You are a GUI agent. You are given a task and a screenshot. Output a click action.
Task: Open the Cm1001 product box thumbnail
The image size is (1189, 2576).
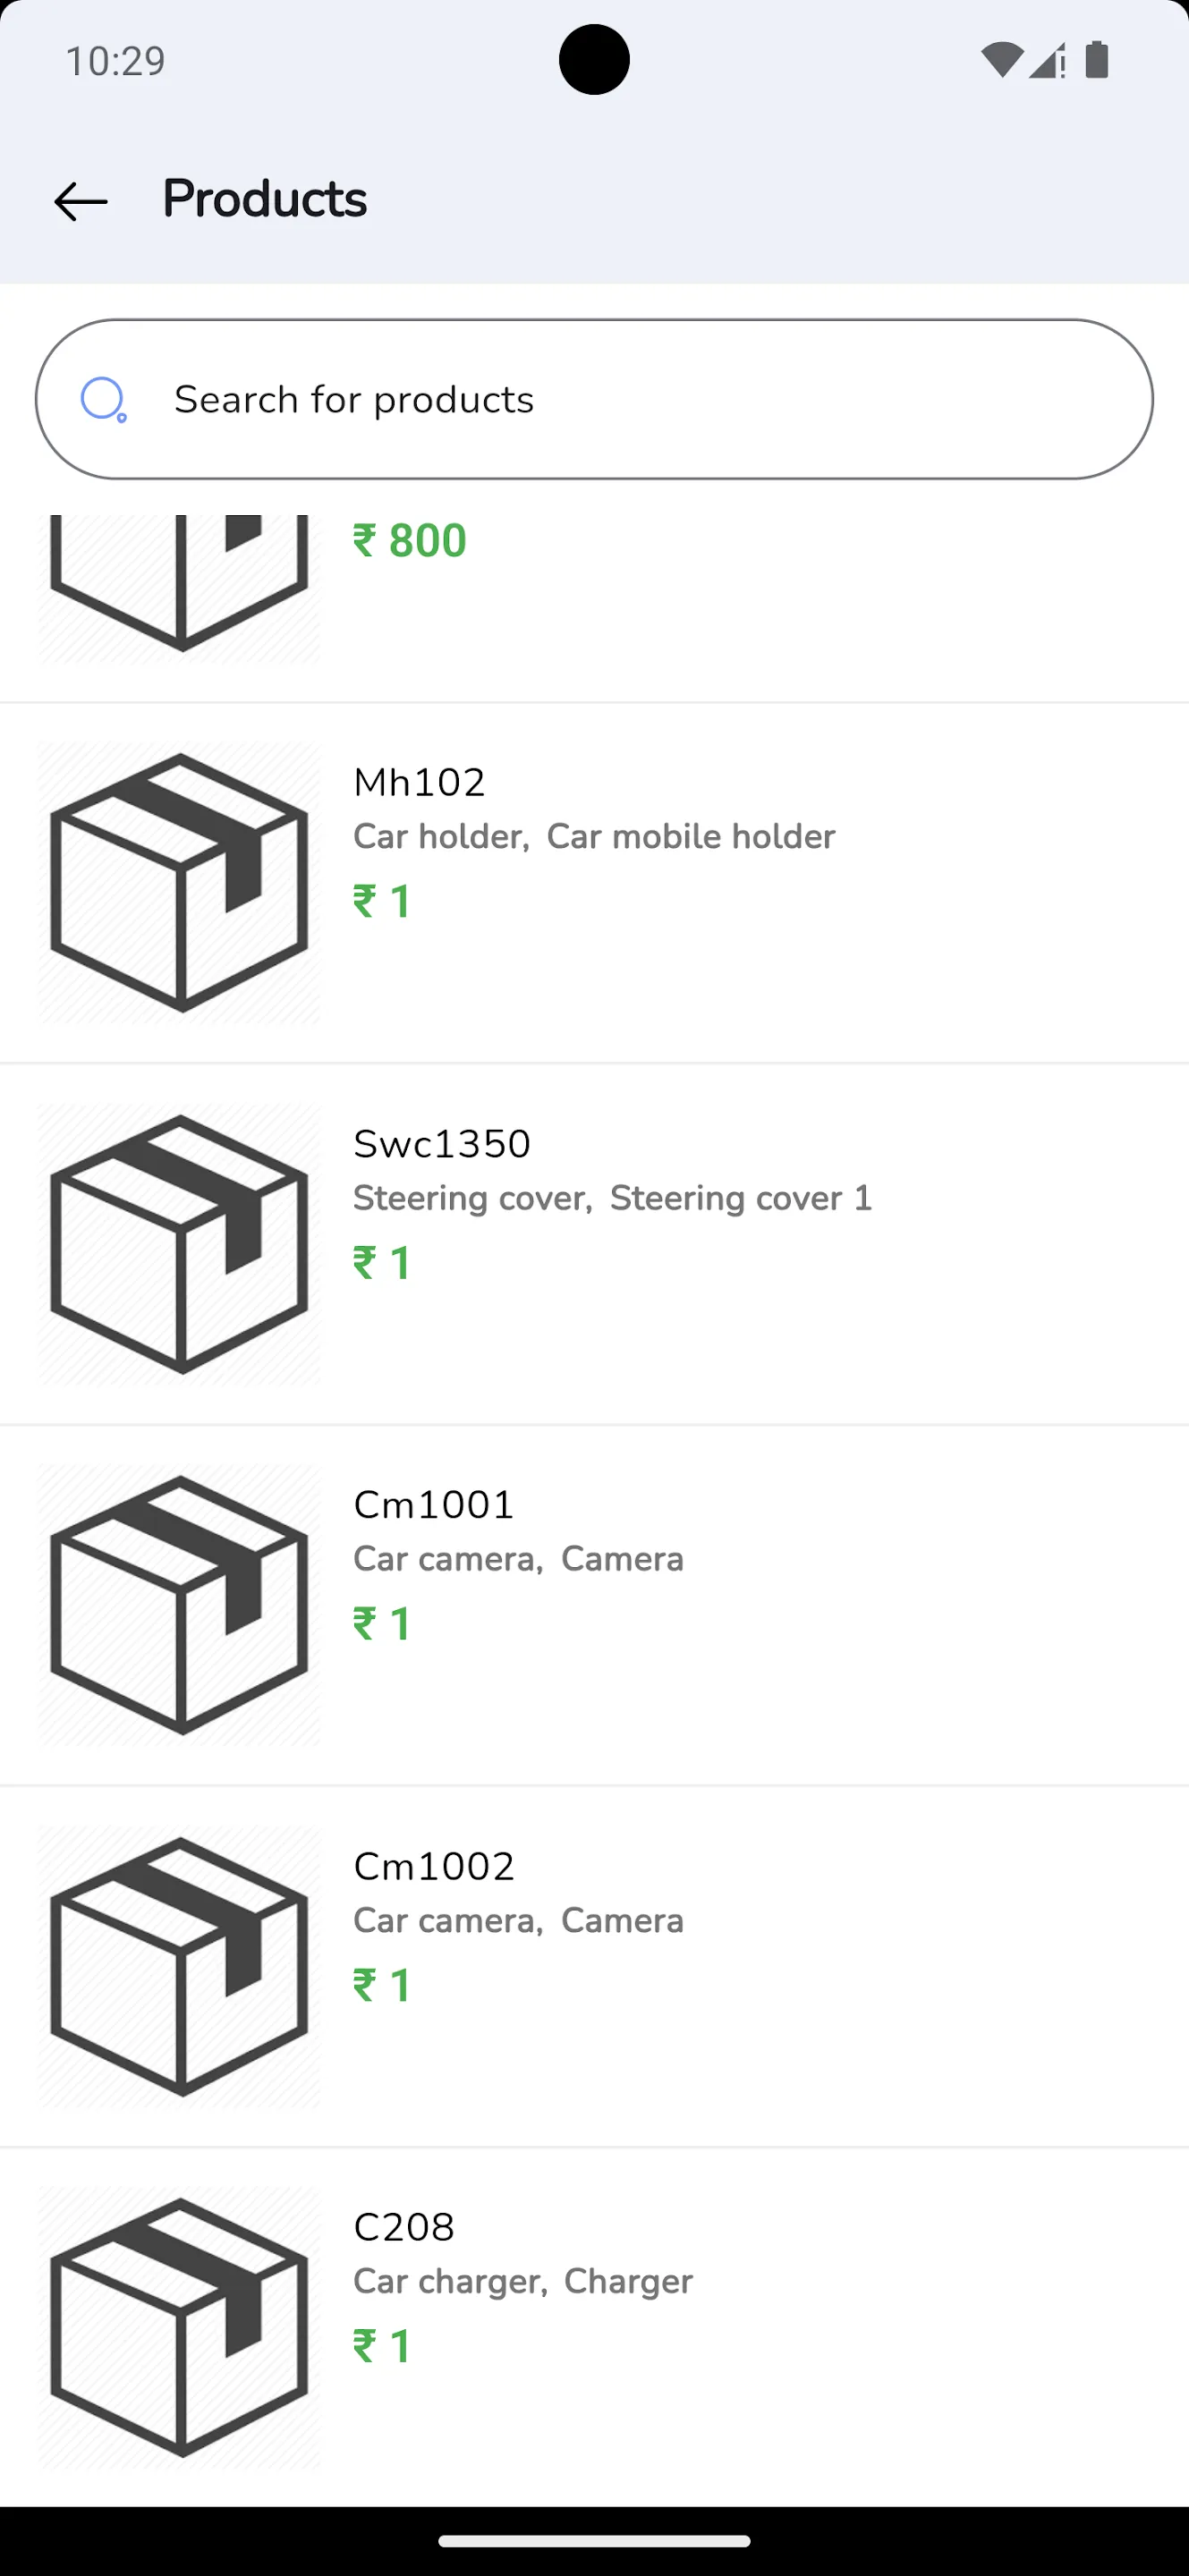click(179, 1605)
